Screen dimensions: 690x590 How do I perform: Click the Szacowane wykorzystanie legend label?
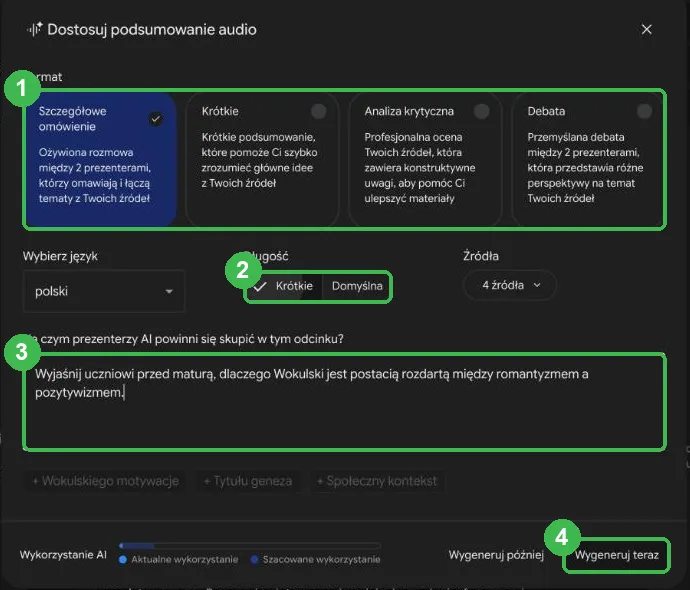point(321,560)
